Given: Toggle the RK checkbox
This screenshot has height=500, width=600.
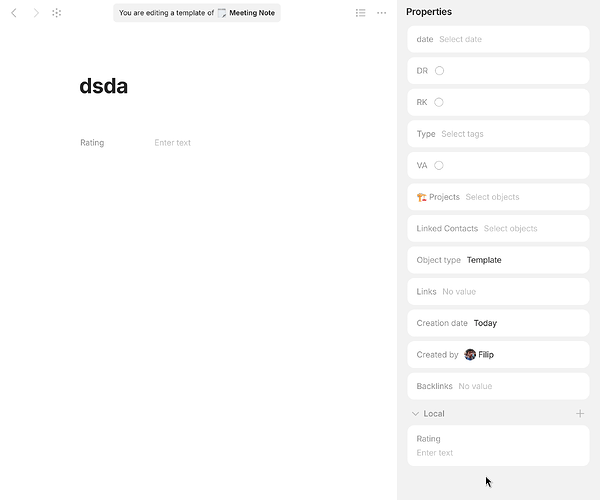Looking at the screenshot, I should click(x=439, y=102).
